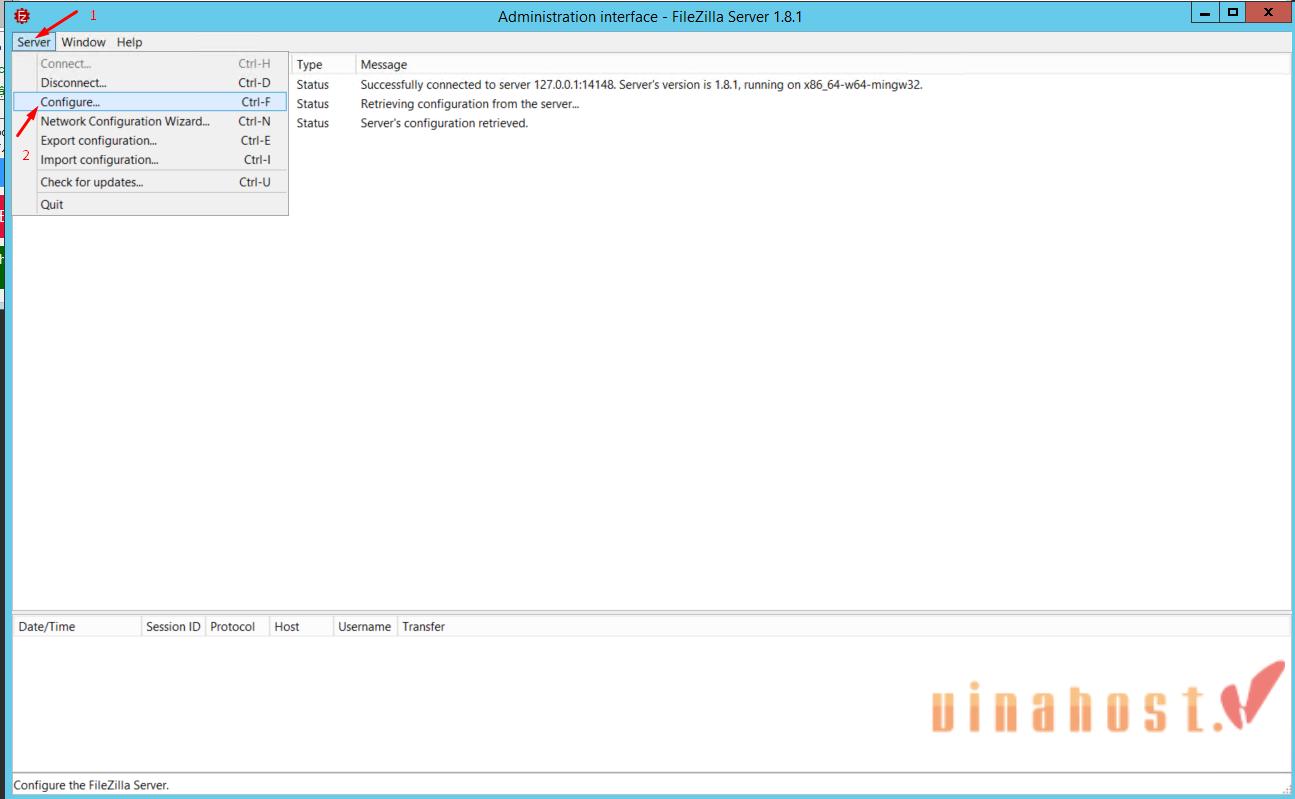The height and width of the screenshot is (799, 1295).
Task: Click the FileZilla Server title bar icon
Action: [x=22, y=16]
